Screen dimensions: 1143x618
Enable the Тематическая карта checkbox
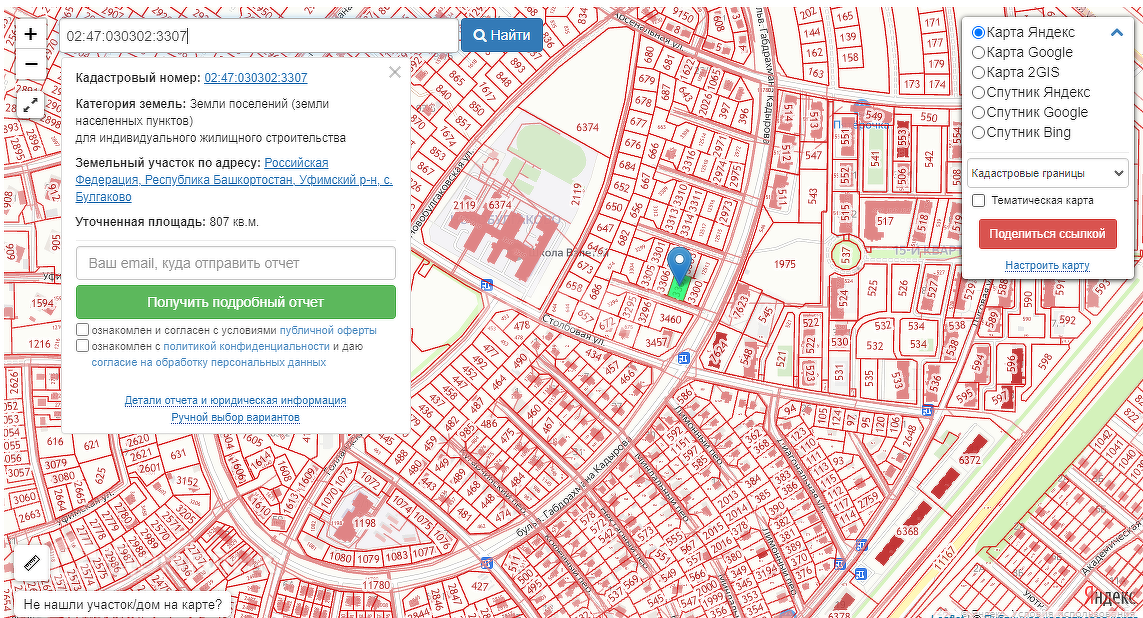click(979, 200)
